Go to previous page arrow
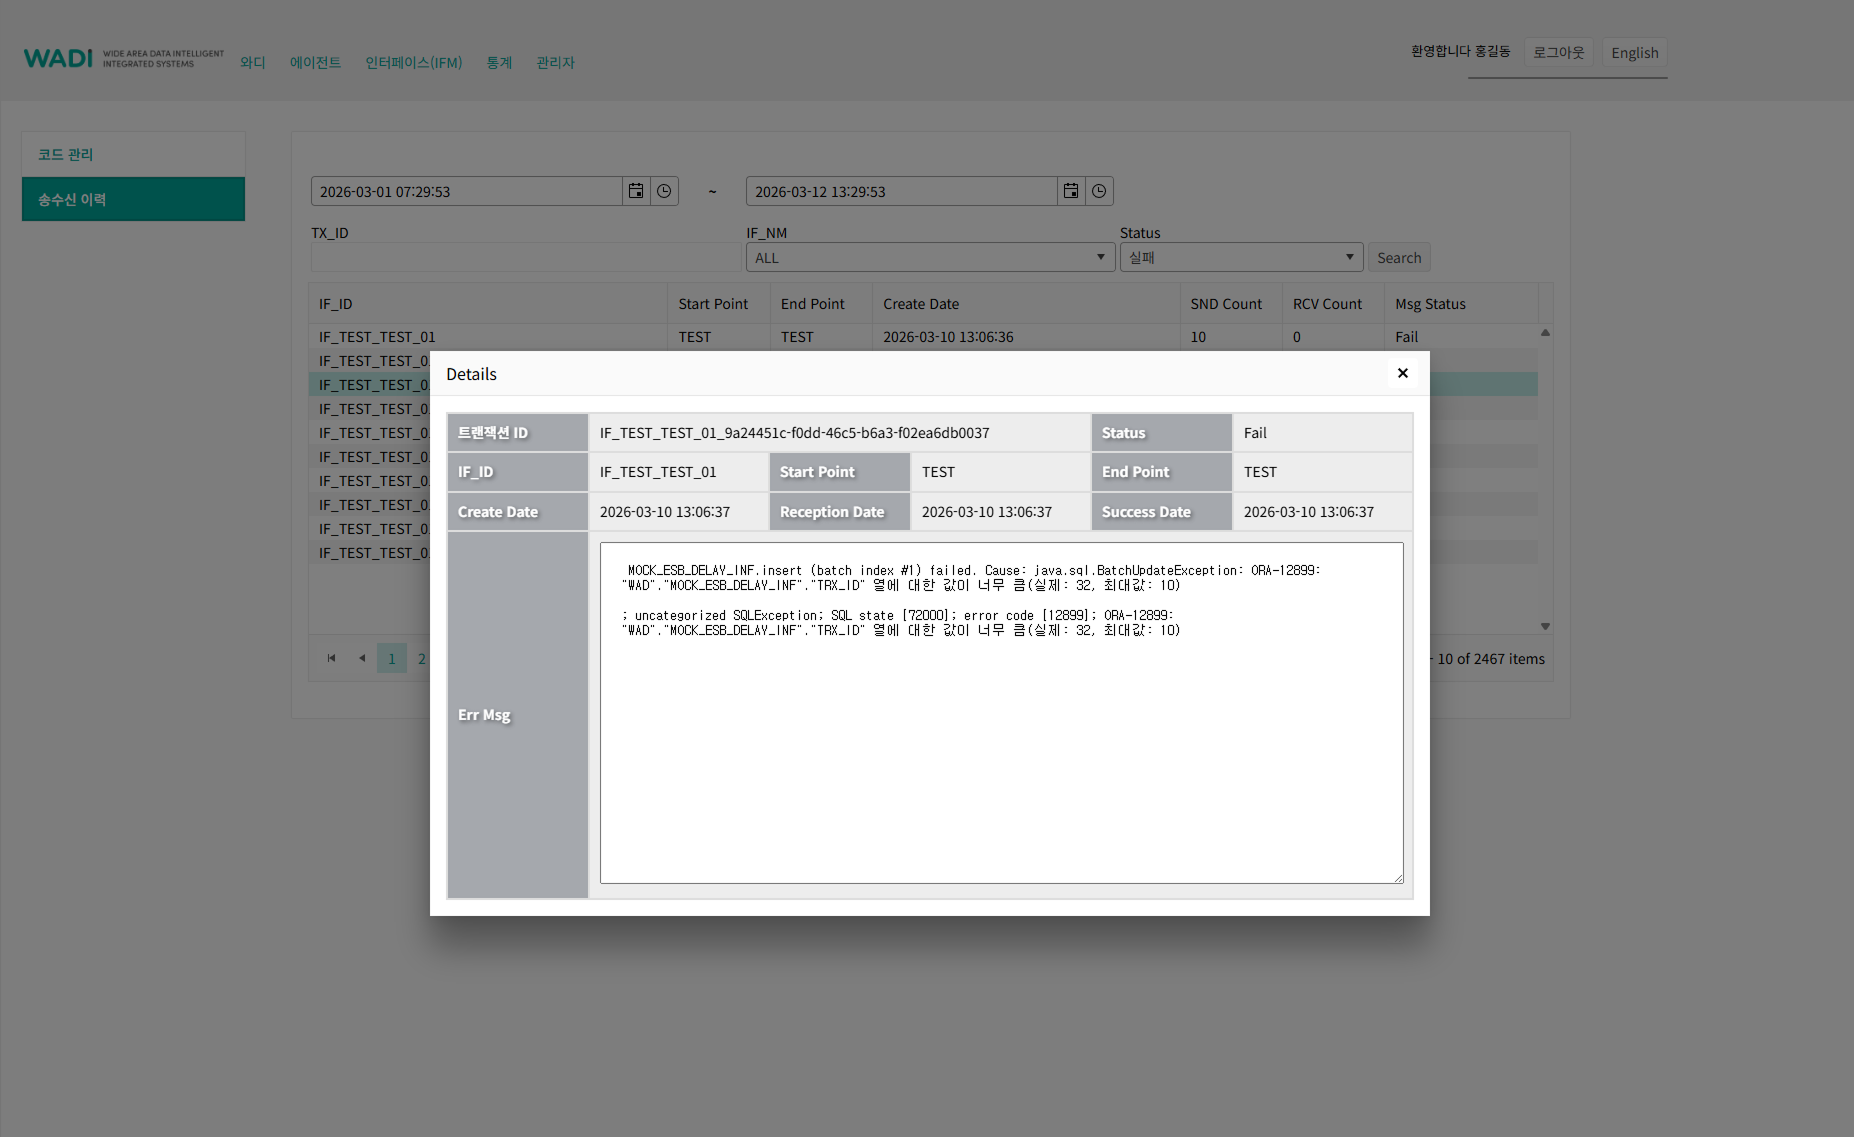The image size is (1854, 1137). pos(362,658)
